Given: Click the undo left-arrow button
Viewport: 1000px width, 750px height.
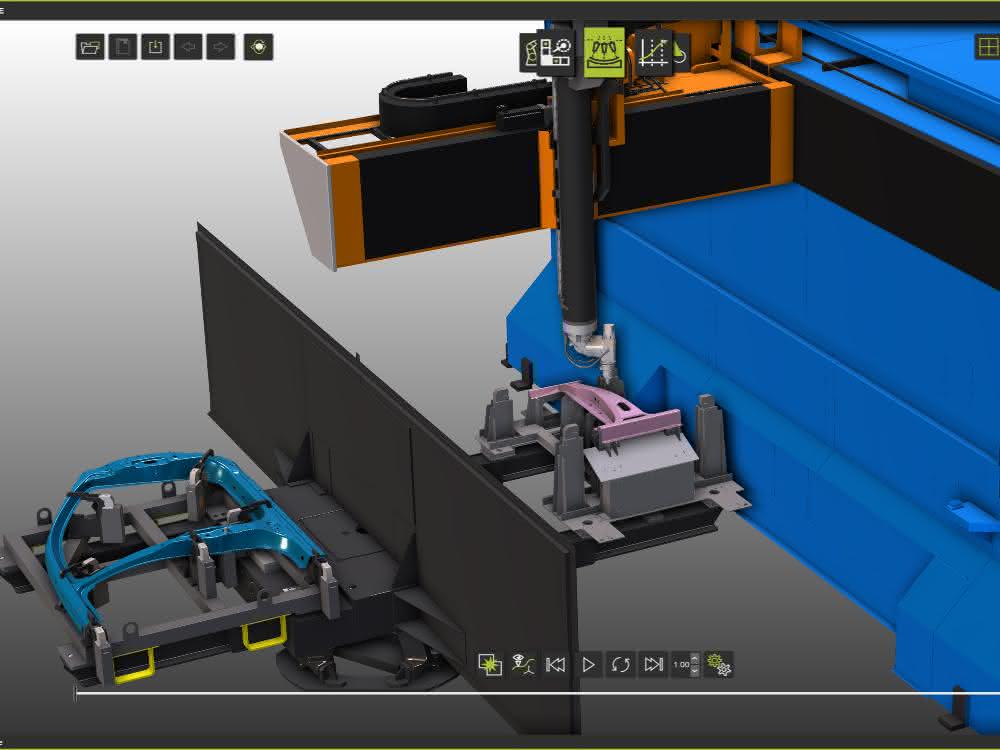Looking at the screenshot, I should pos(188,47).
